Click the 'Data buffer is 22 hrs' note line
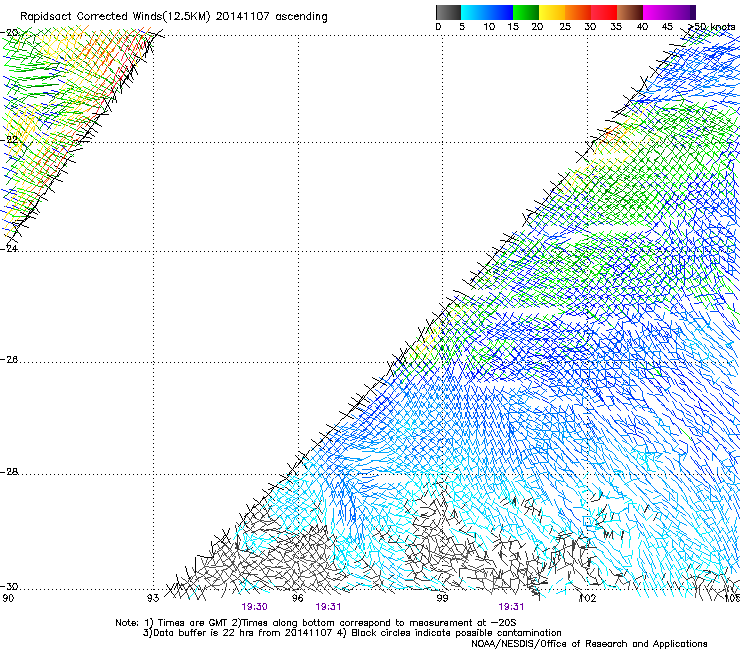 tap(352, 633)
